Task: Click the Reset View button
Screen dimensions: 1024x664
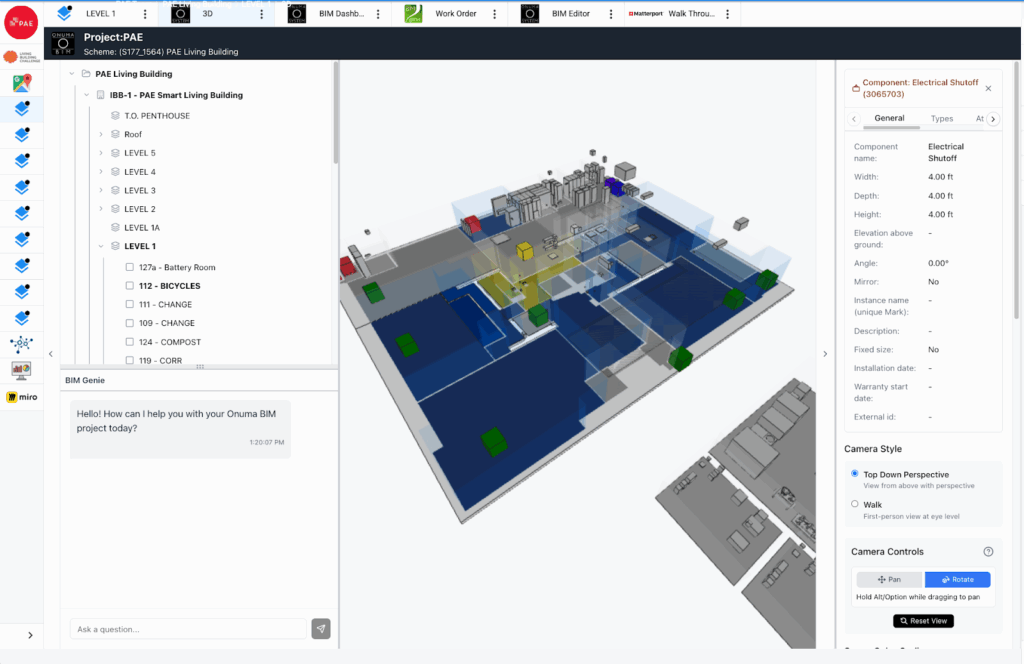Action: [x=923, y=621]
